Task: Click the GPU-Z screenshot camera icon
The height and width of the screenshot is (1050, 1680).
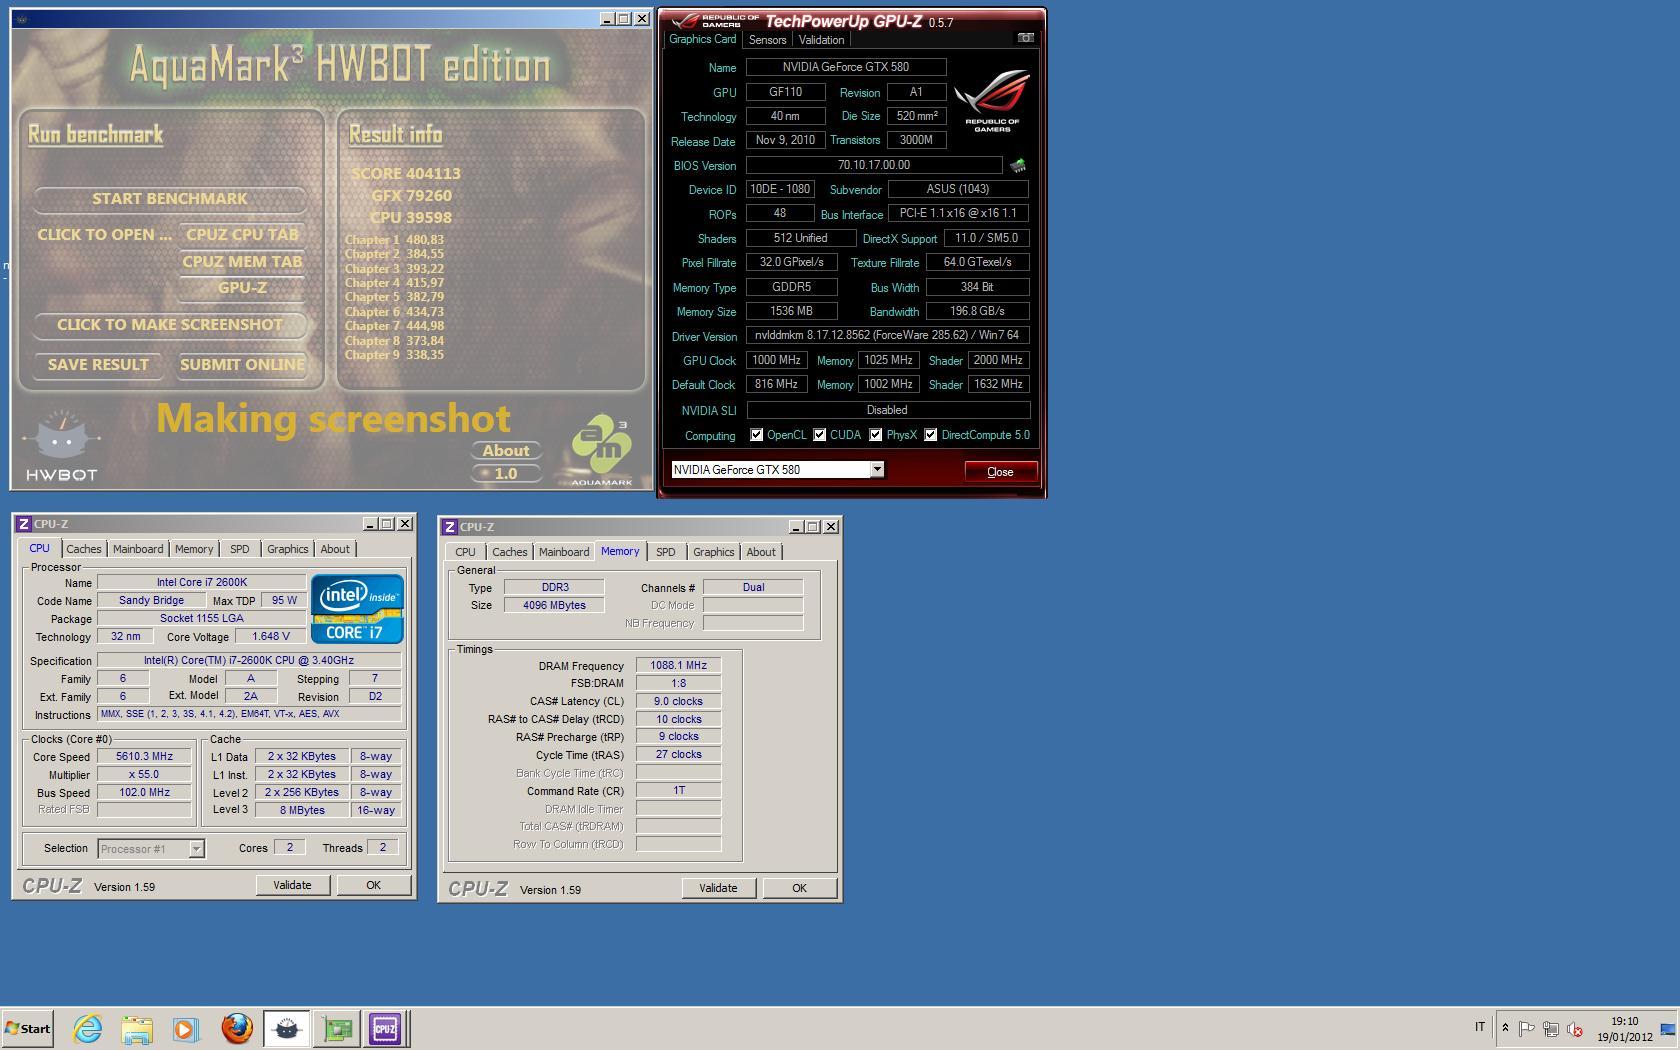Action: (x=1025, y=38)
